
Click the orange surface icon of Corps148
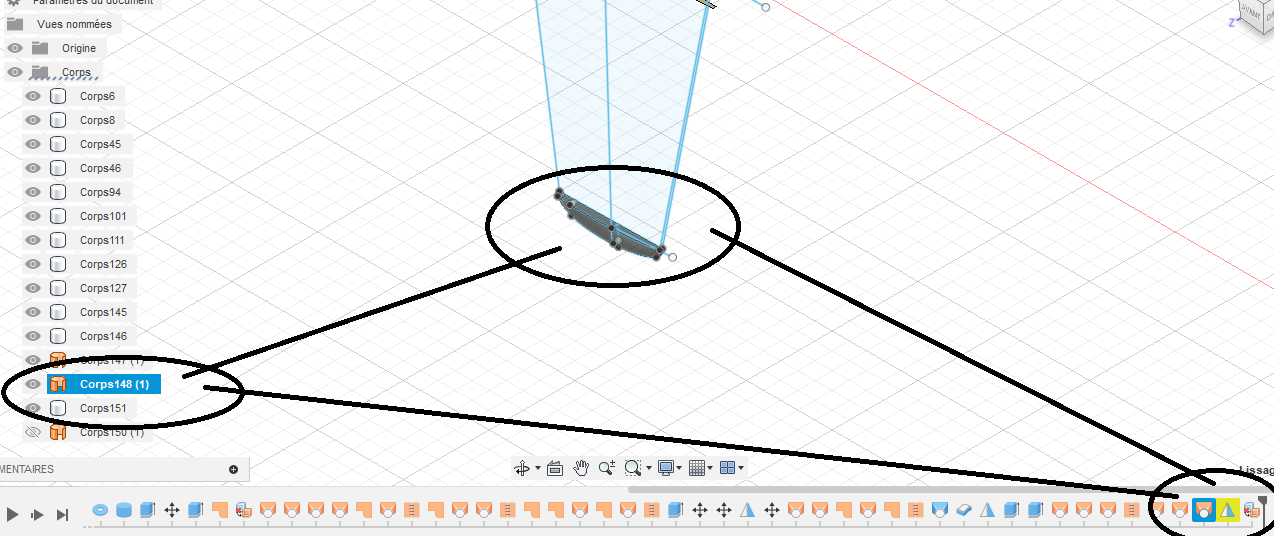(x=58, y=384)
